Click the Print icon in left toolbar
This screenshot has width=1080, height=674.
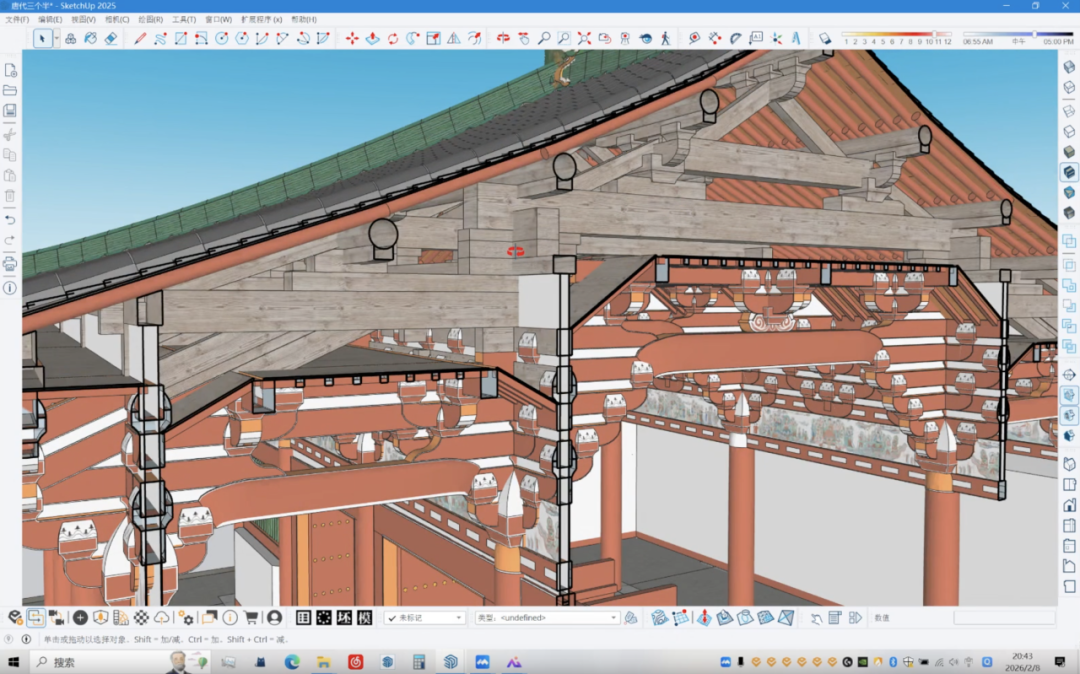click(10, 264)
